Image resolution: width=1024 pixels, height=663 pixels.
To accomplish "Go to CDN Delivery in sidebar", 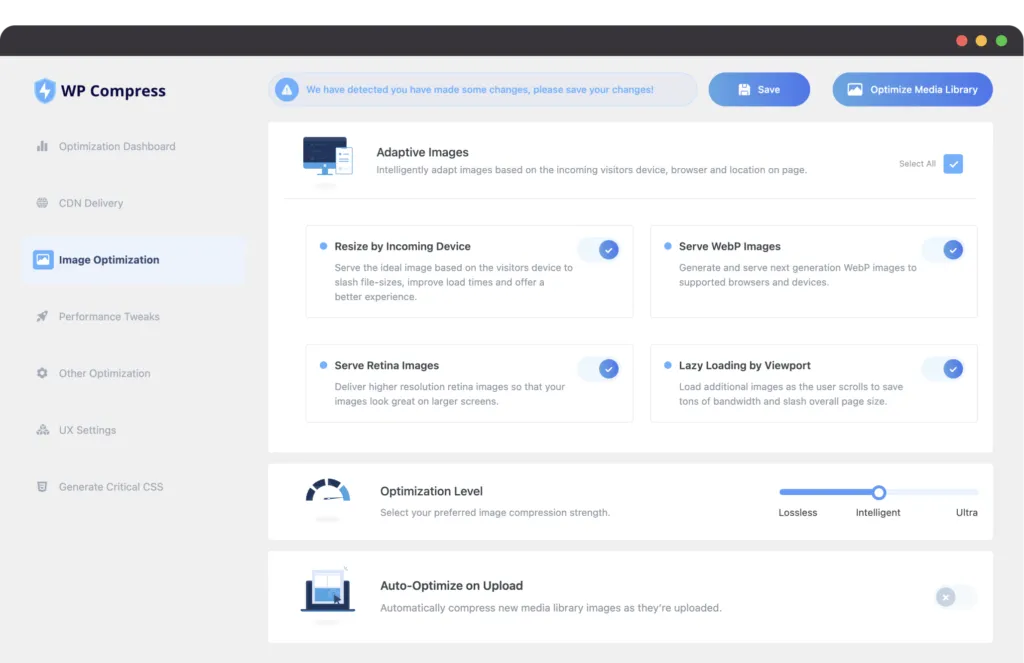I will coord(91,203).
